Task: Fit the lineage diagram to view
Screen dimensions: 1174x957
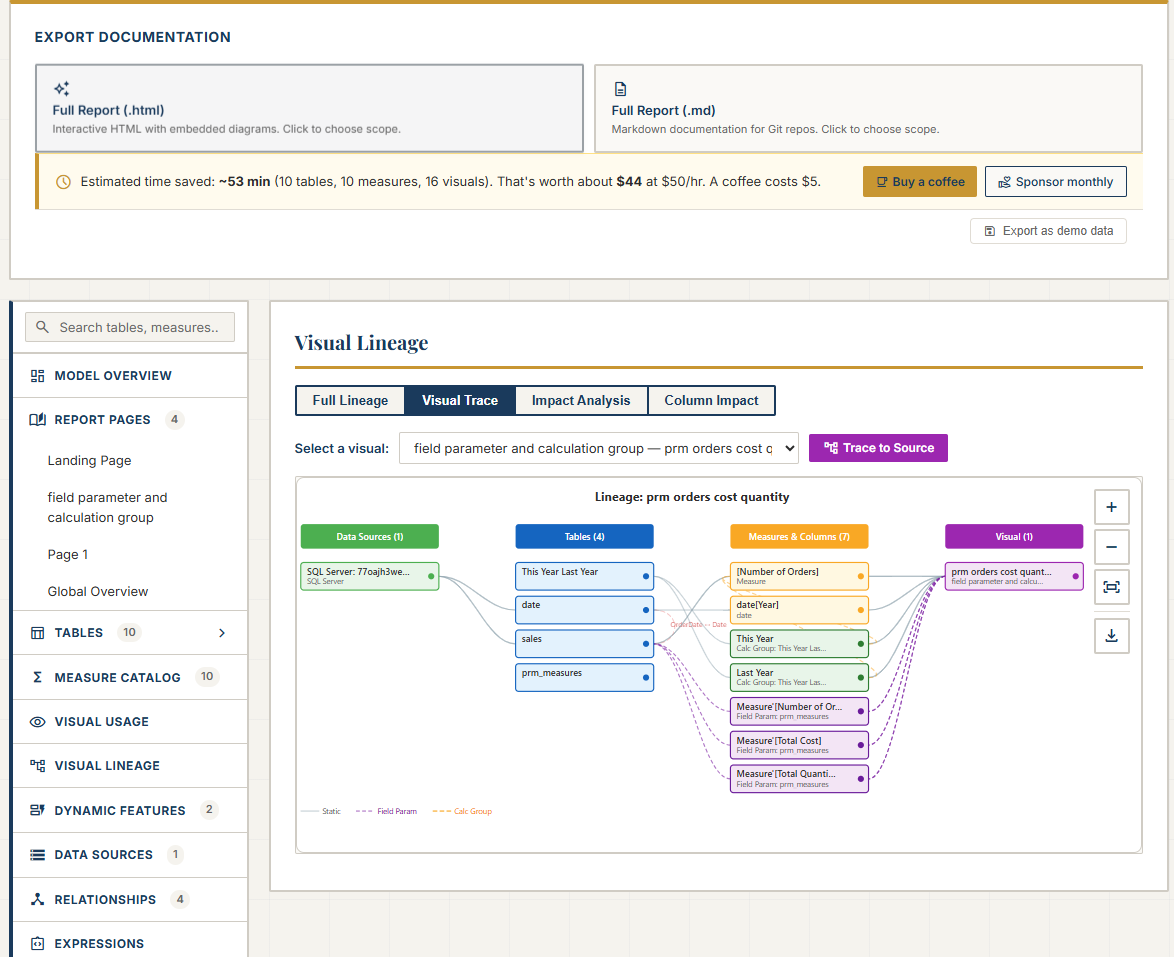Action: 1111,587
